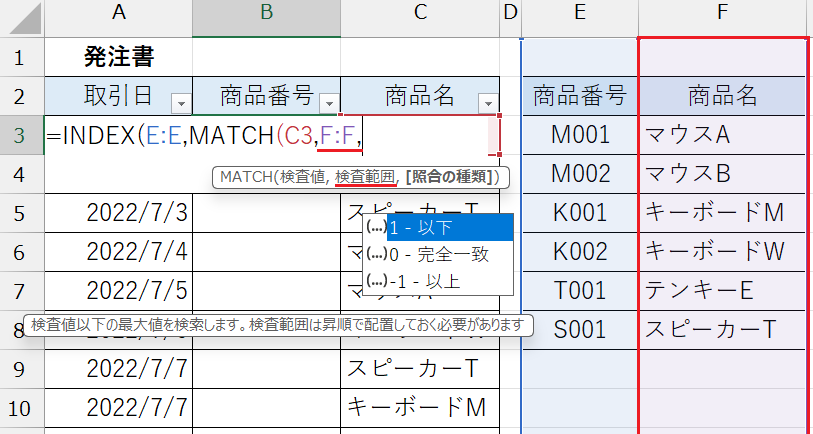
Task: Click the 商品番号 header in column E
Action: (580, 96)
